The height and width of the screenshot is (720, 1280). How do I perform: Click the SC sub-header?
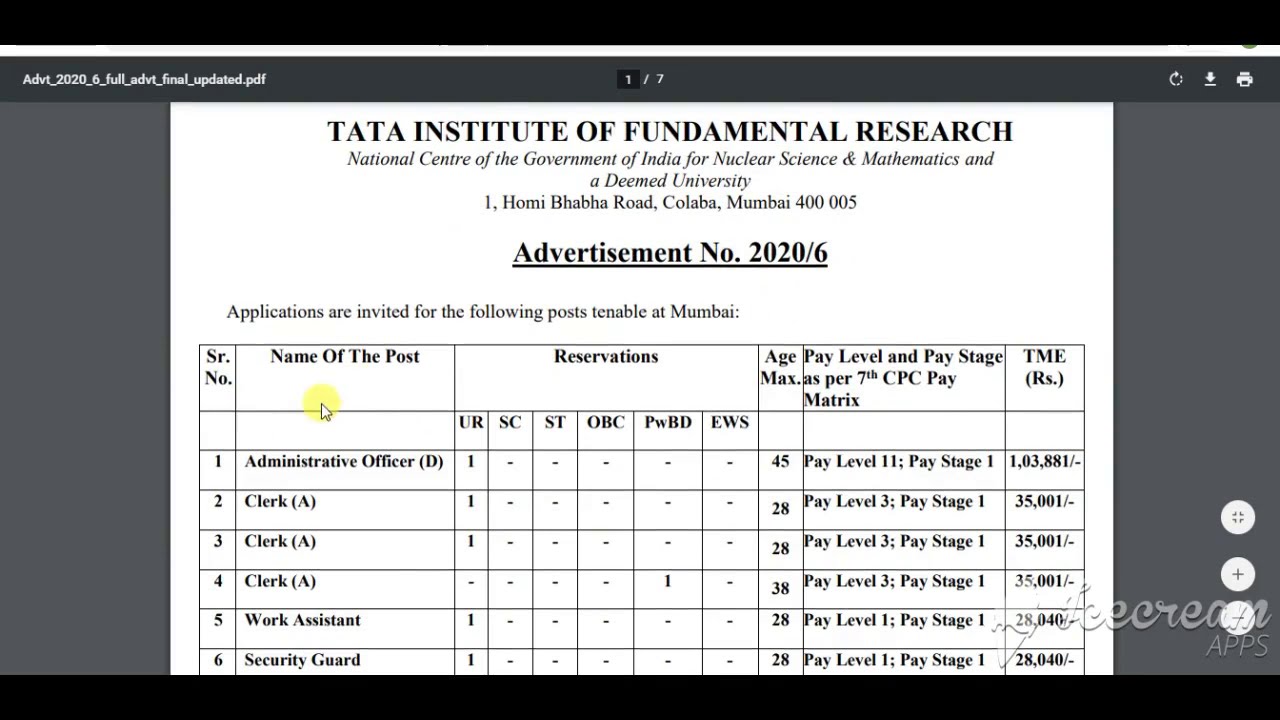(x=510, y=422)
